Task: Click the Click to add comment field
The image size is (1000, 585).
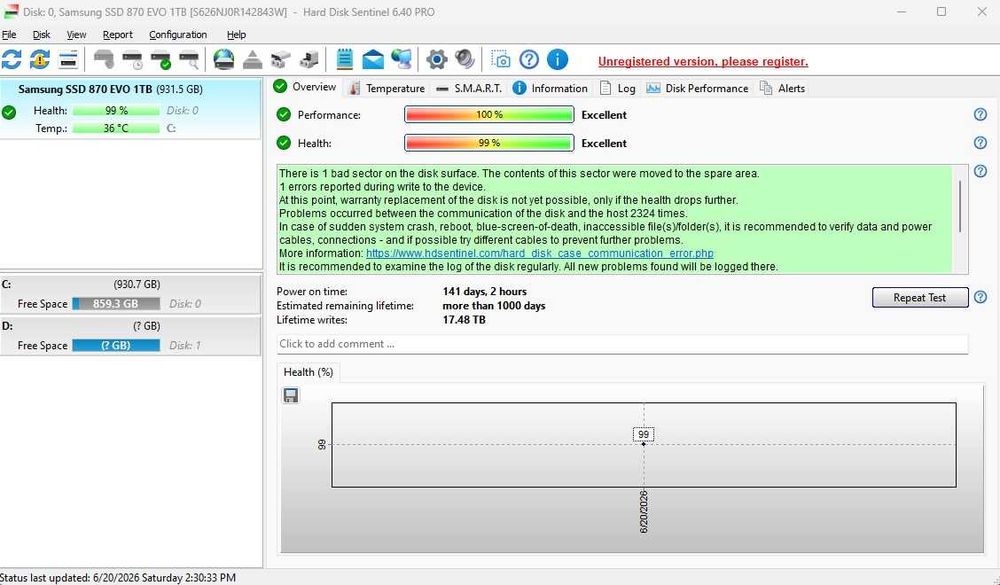Action: [622, 344]
